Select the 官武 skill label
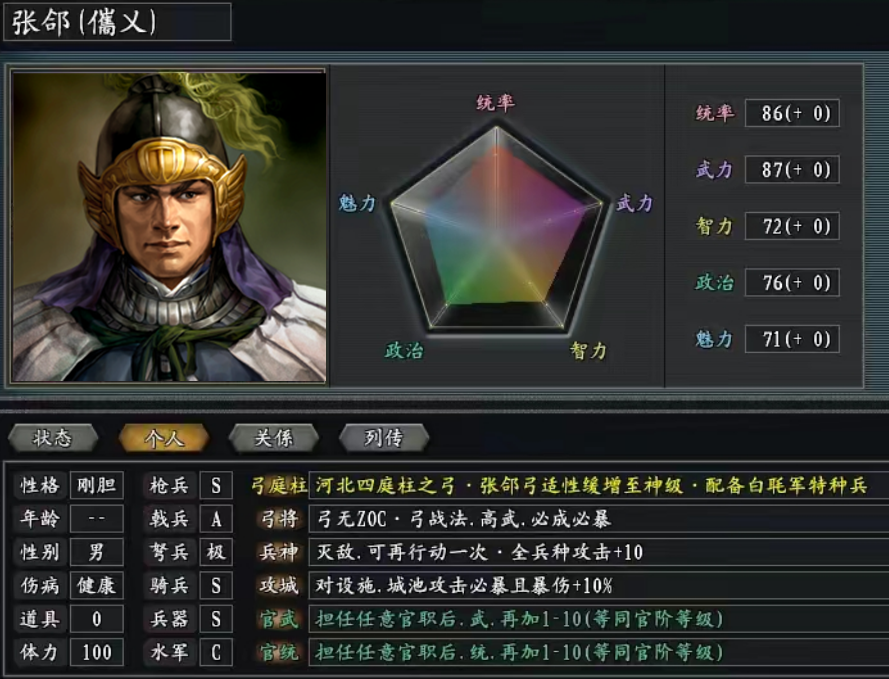The height and width of the screenshot is (679, 889). [279, 619]
